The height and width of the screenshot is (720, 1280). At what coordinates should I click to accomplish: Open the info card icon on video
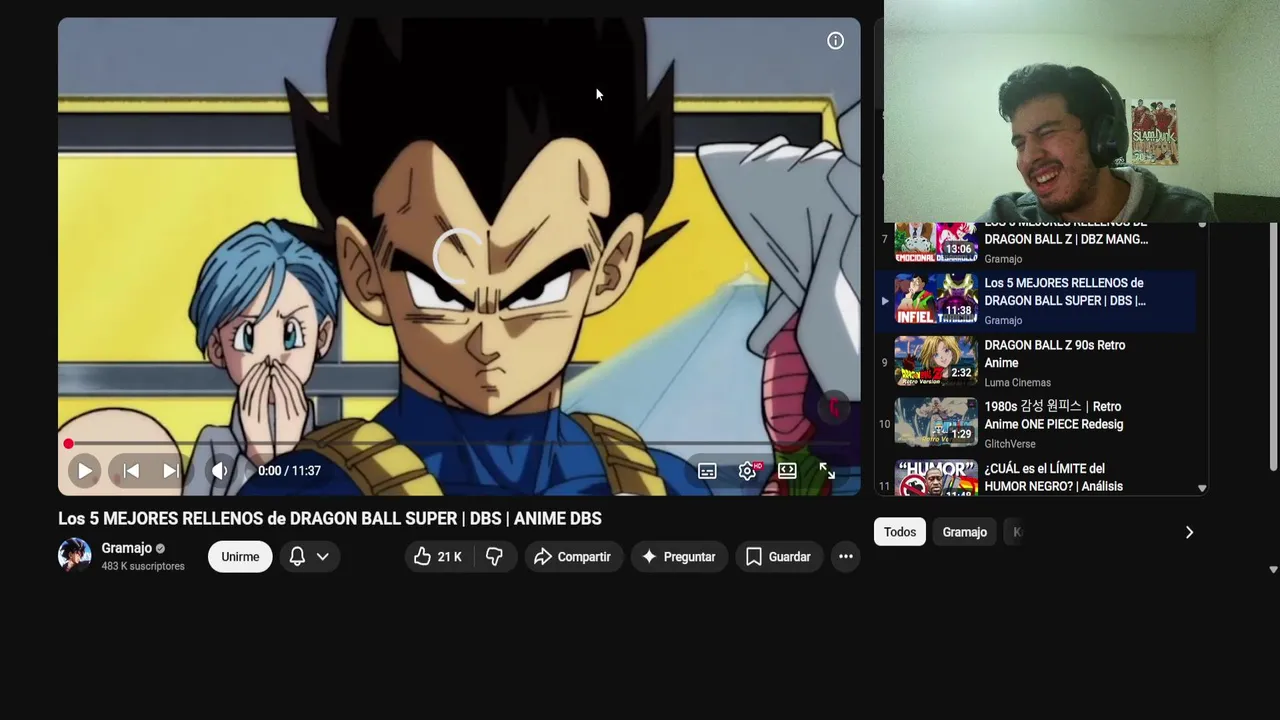[835, 41]
